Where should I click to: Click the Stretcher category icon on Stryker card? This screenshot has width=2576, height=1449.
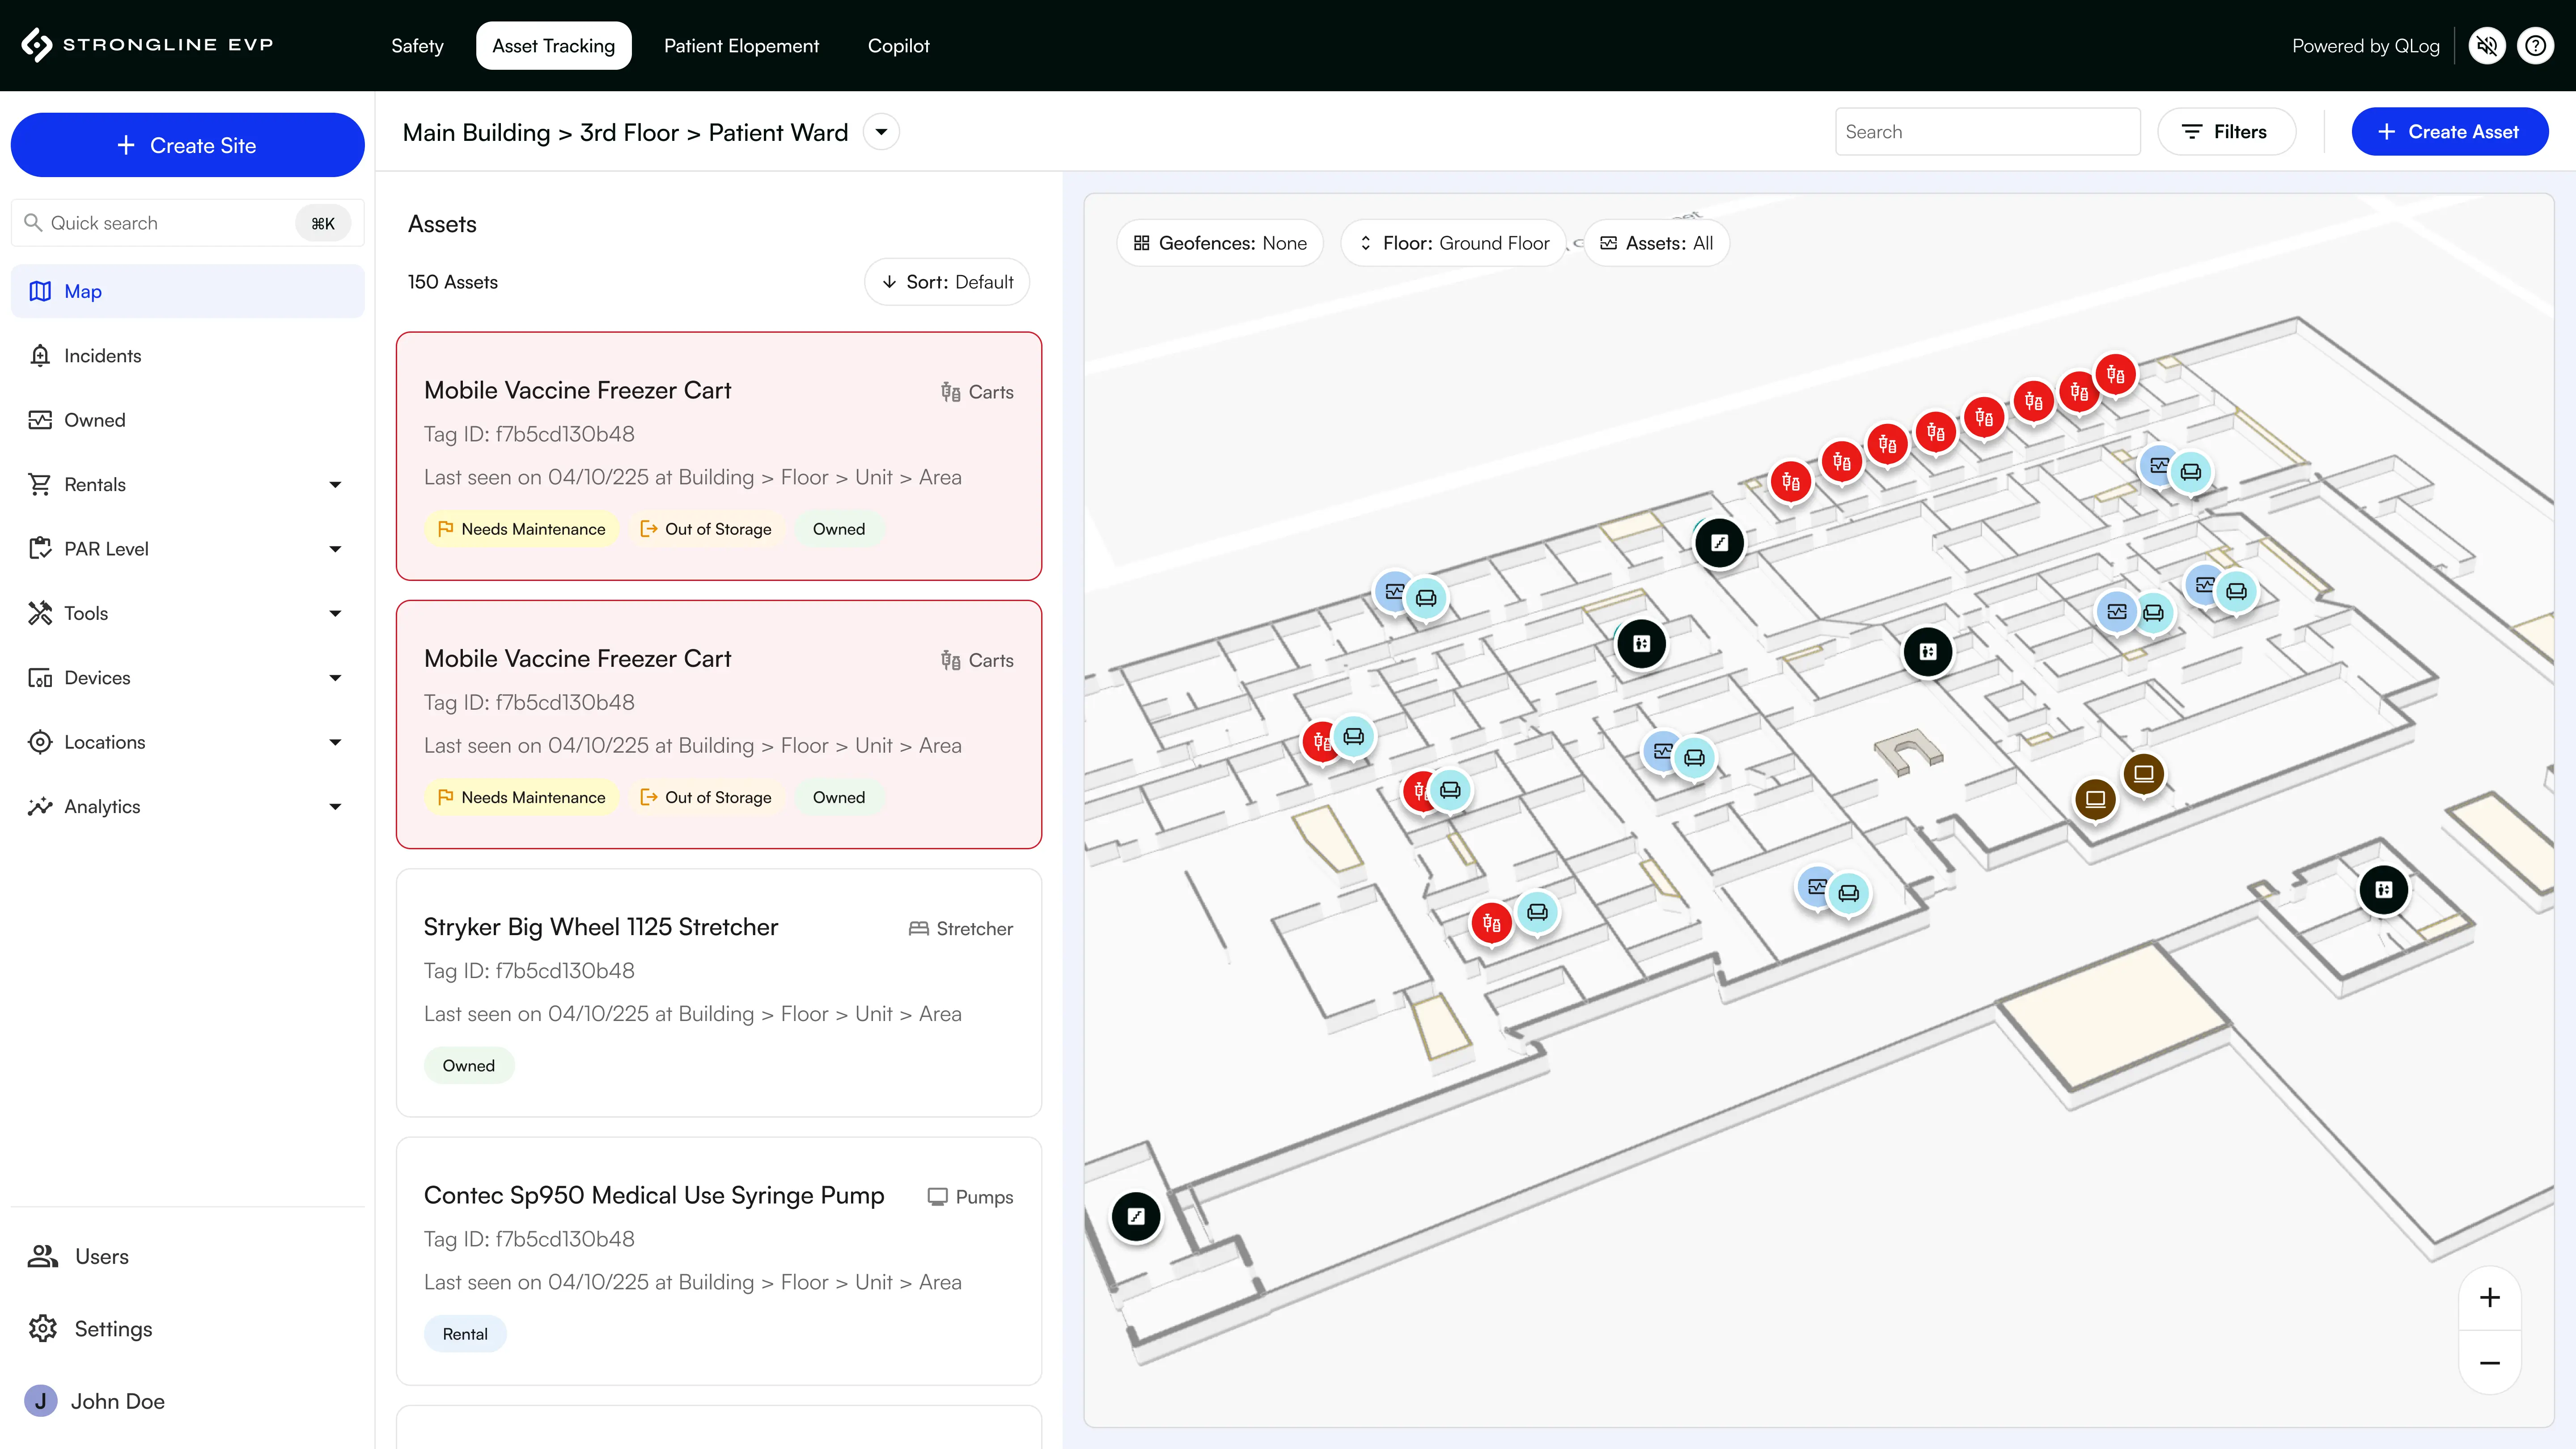tap(918, 928)
